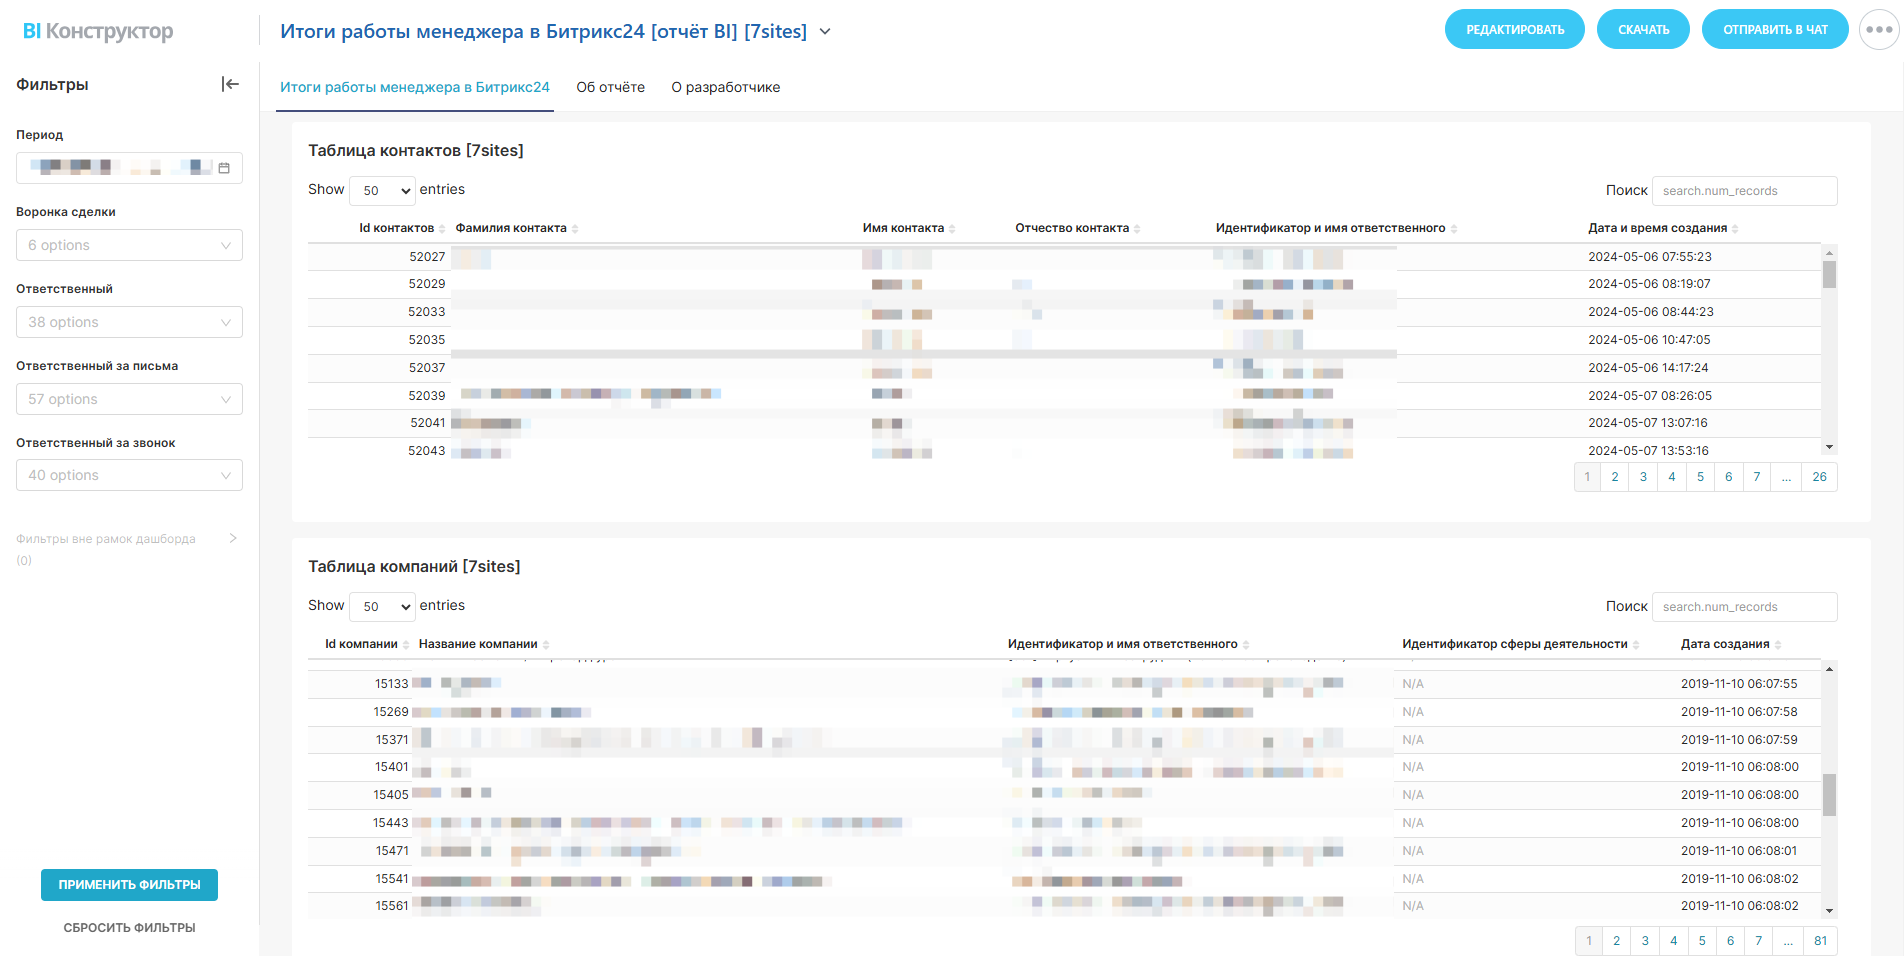Sort by Имя контакта column

point(909,228)
